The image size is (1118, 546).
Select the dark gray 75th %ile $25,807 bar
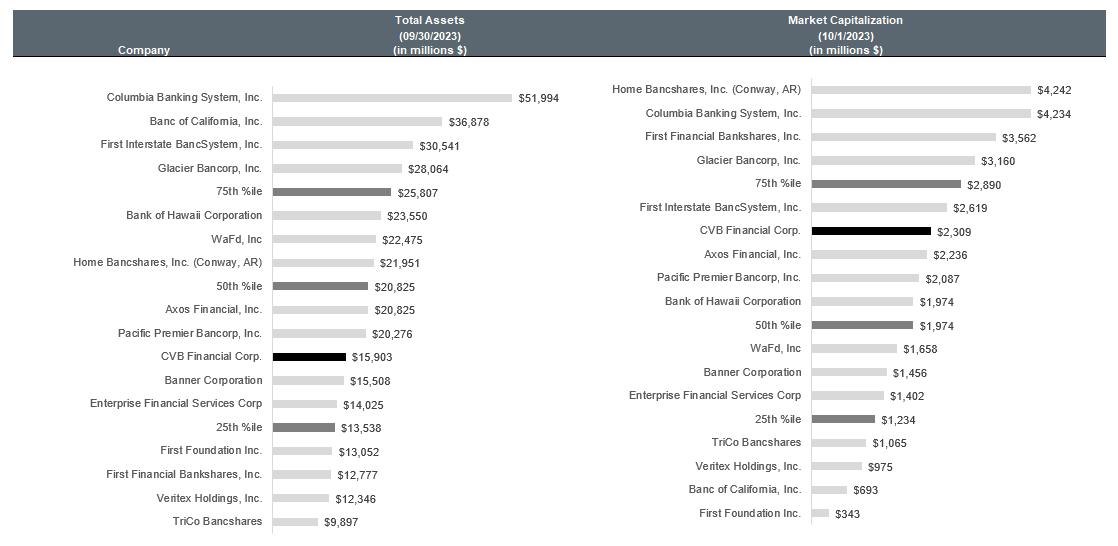point(331,192)
